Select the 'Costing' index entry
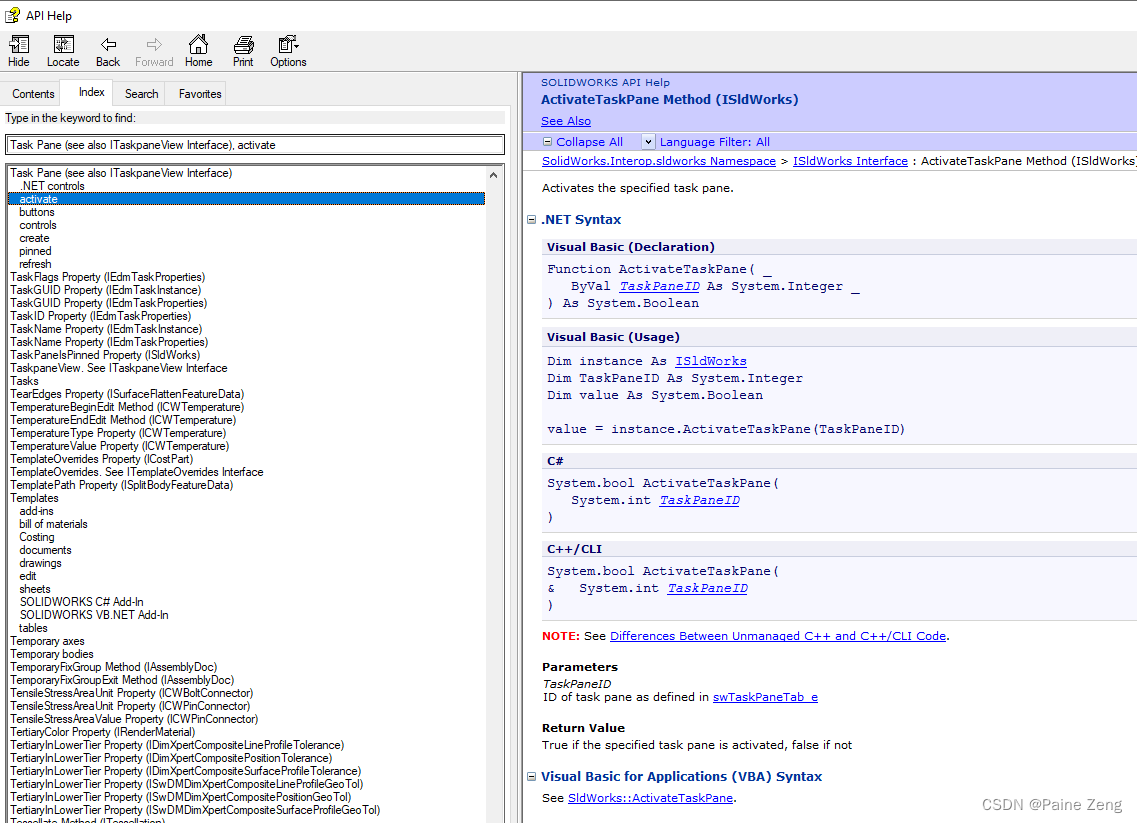This screenshot has height=823, width=1137. 37,537
